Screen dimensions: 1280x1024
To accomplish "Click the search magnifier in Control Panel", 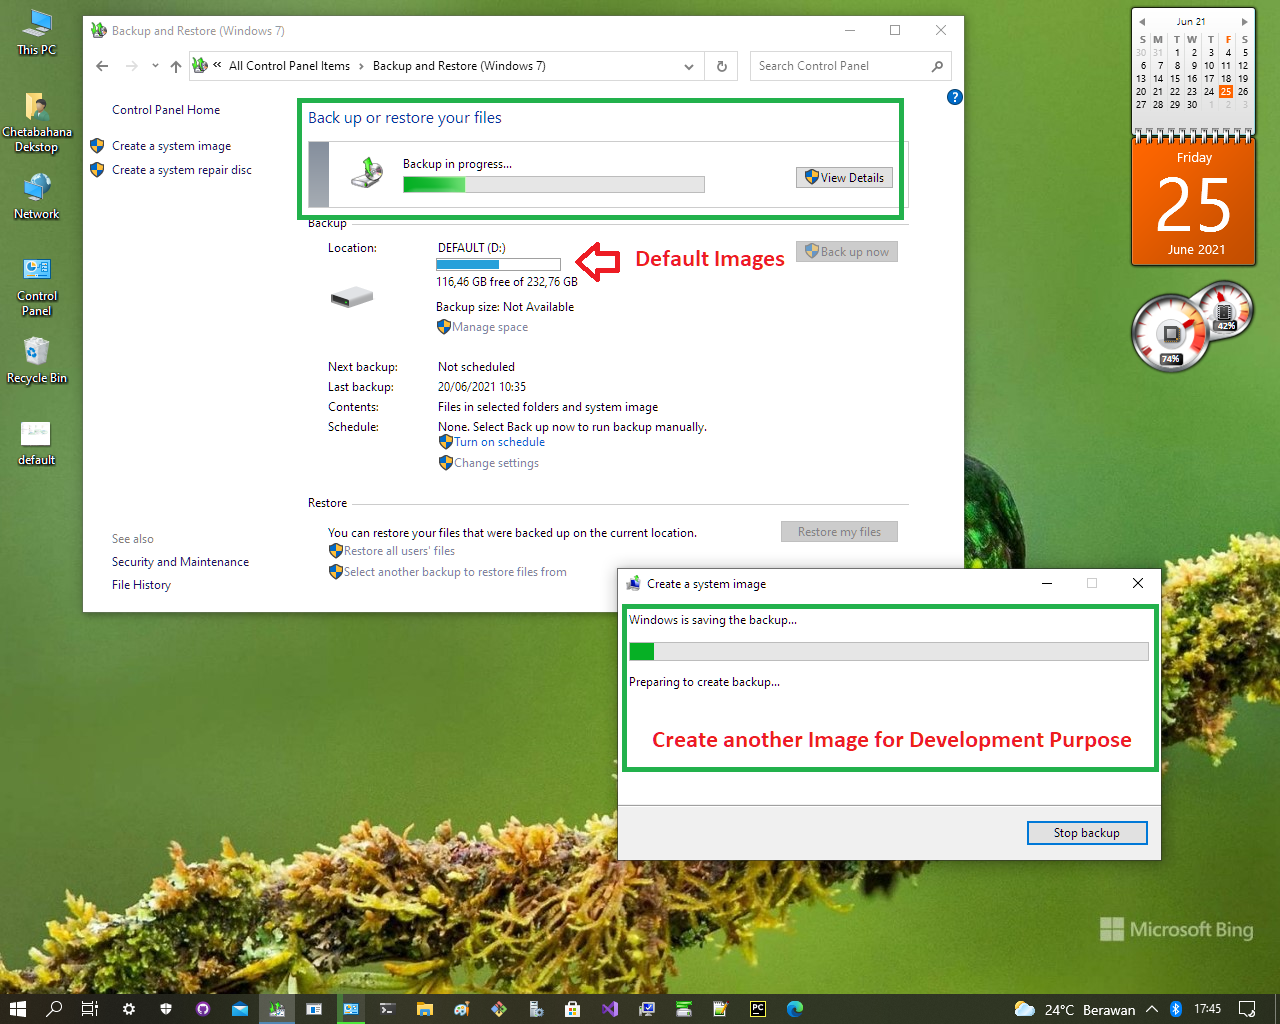I will coord(937,66).
